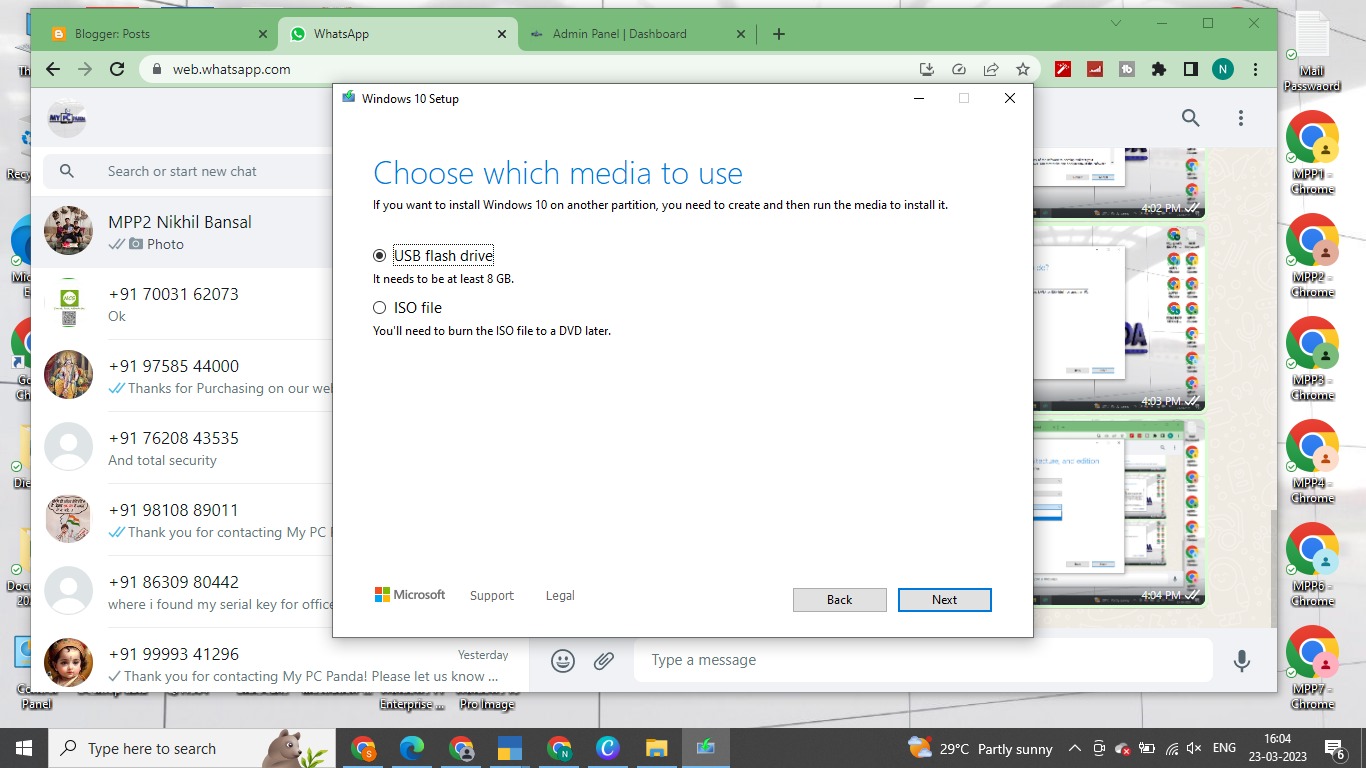
Task: Click the taskbar 'Type here to search' box
Action: [x=192, y=748]
